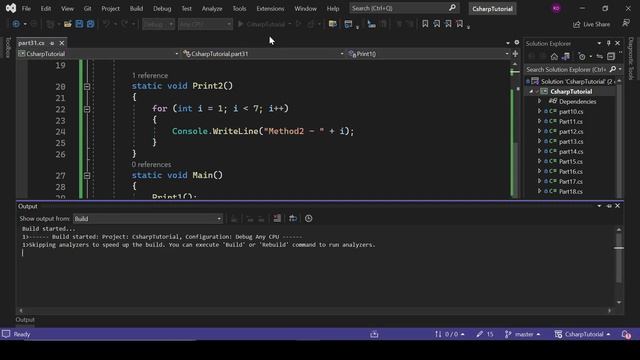
Task: Collapse the for loop outline on line 22
Action: (87, 109)
